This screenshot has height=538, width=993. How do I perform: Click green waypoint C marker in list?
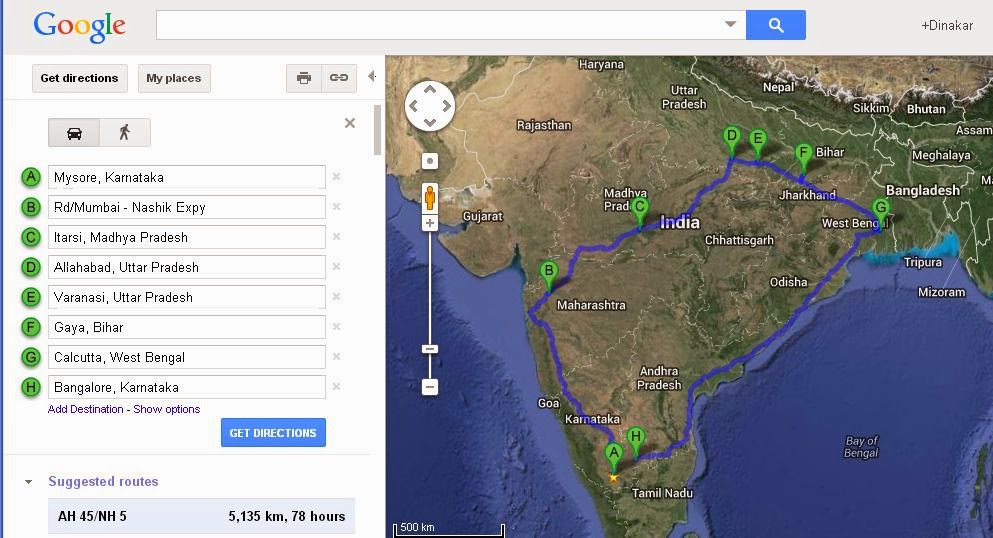[30, 237]
